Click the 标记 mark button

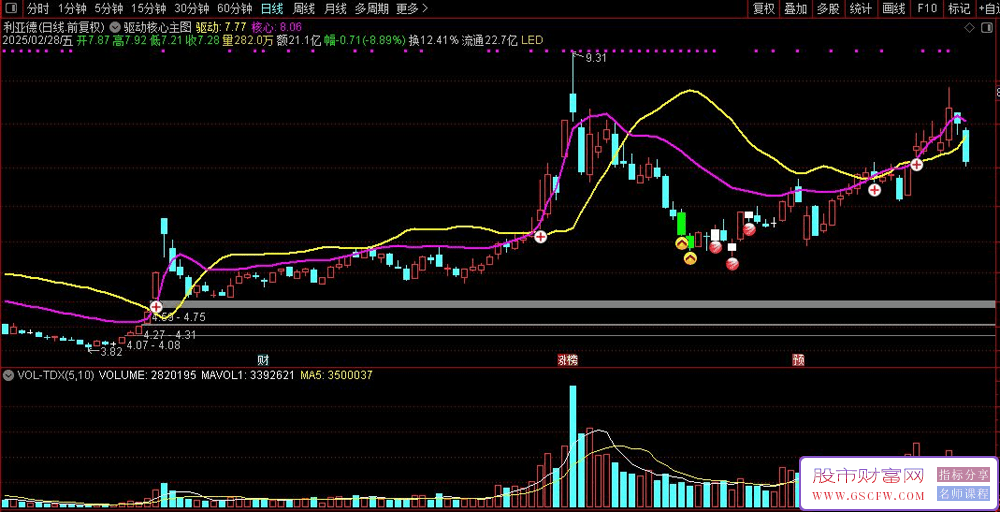pyautogui.click(x=959, y=8)
